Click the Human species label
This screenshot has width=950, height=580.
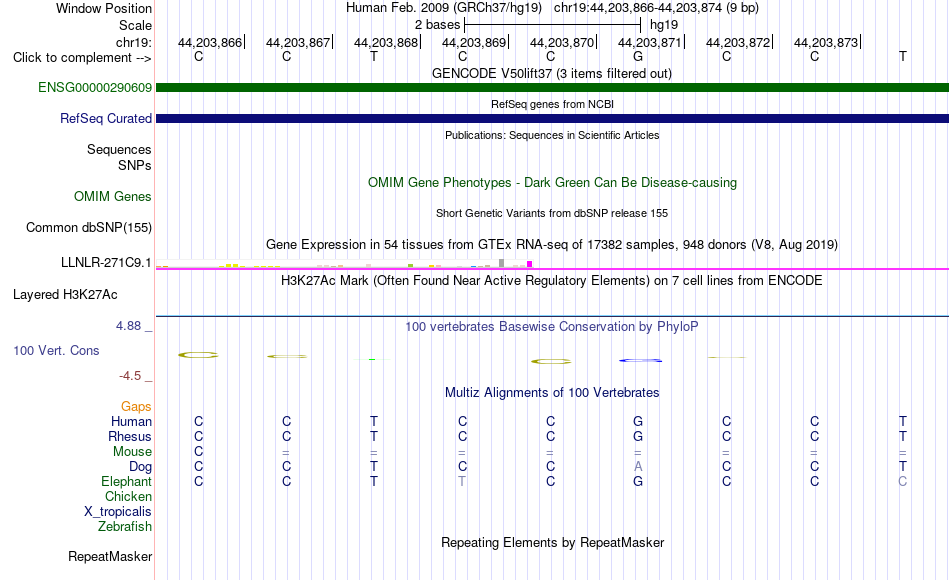[x=131, y=421]
